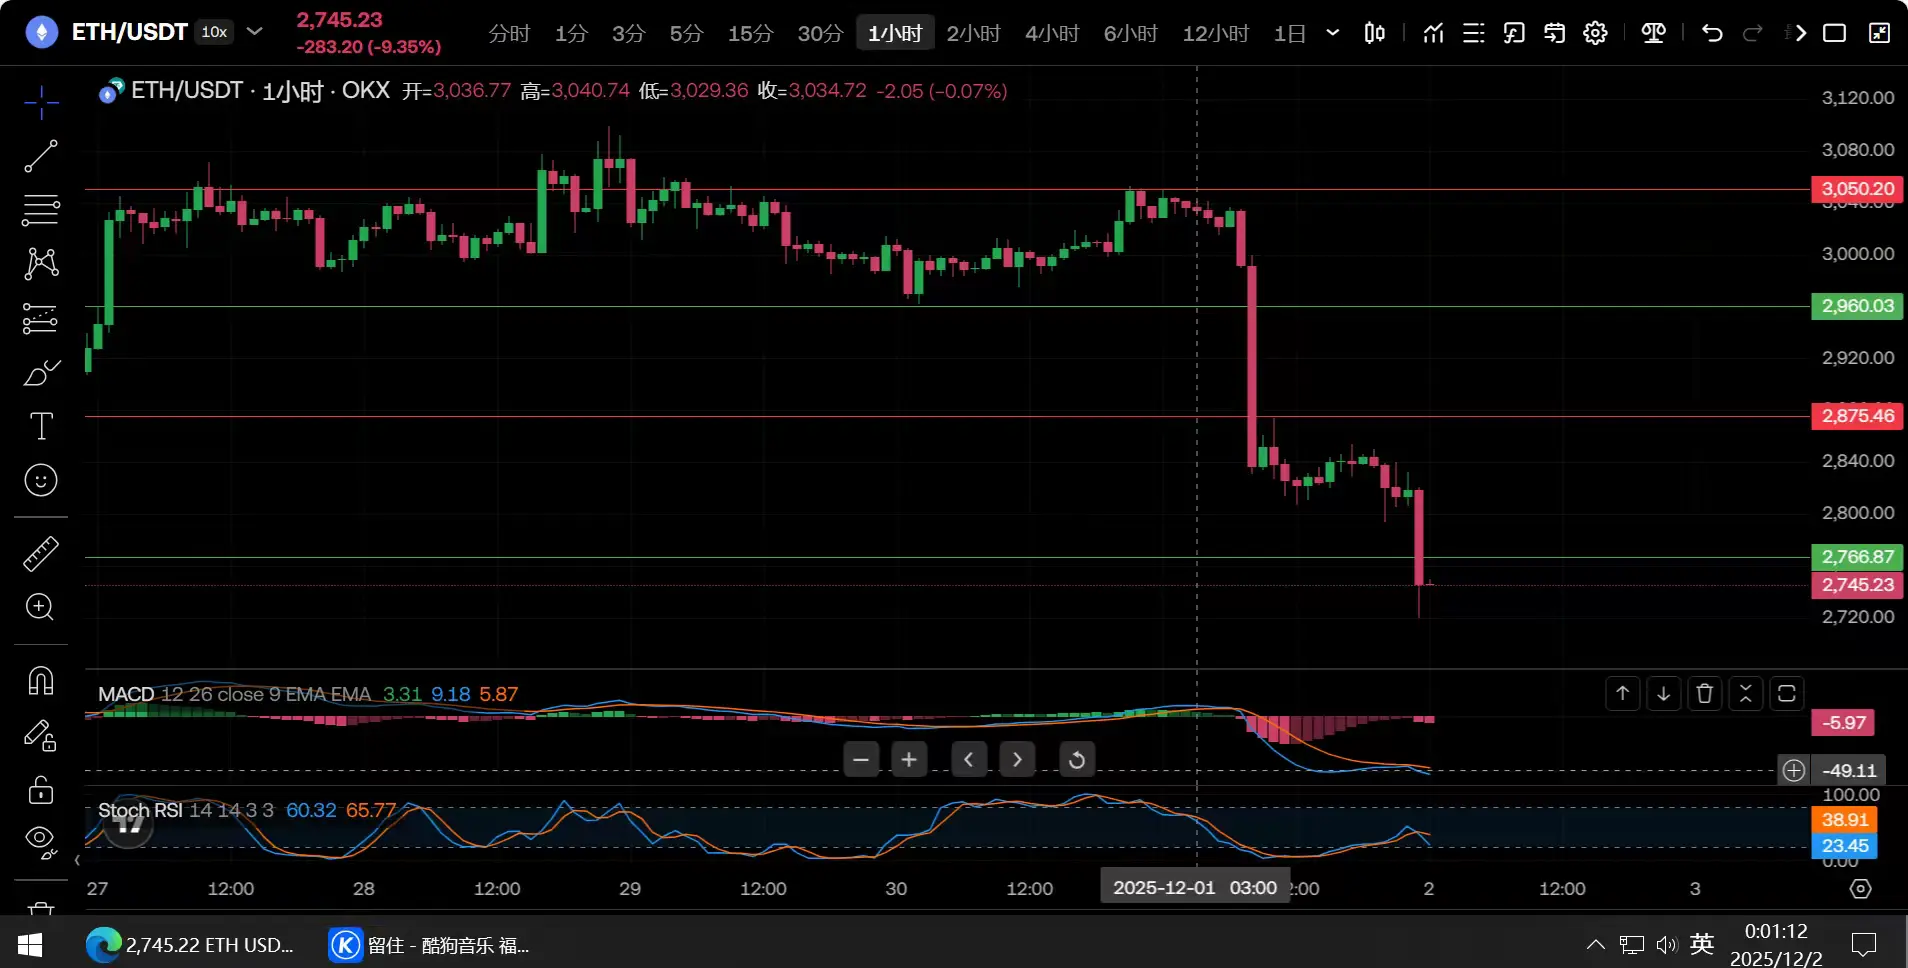Collapse the MACD pane
The width and height of the screenshot is (1908, 968).
click(x=1746, y=693)
